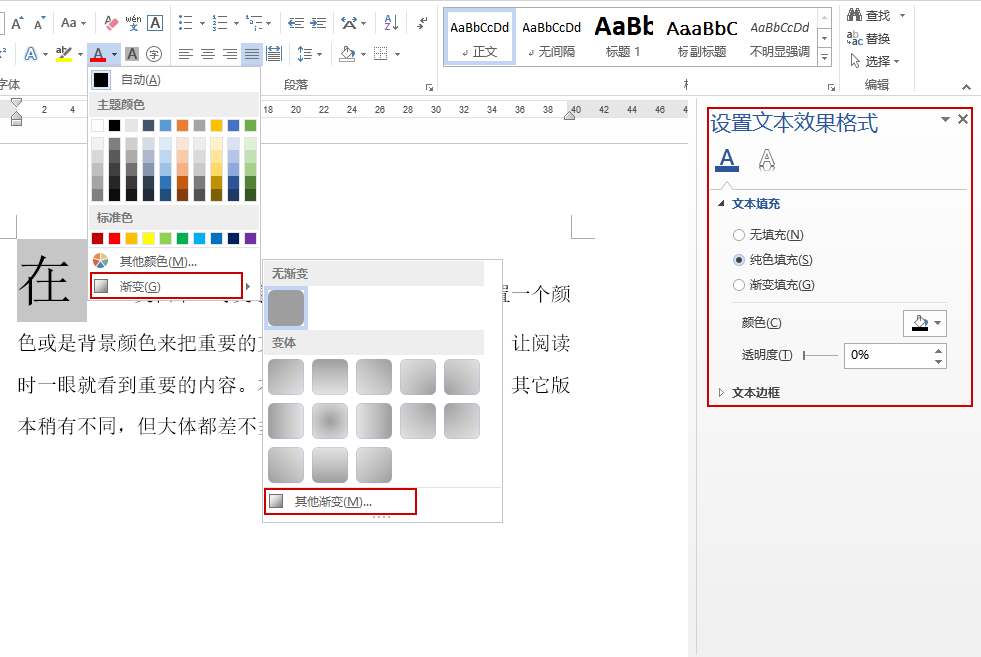Switch to text fill and outline tab
Image resolution: width=981 pixels, height=657 pixels.
pyautogui.click(x=727, y=160)
